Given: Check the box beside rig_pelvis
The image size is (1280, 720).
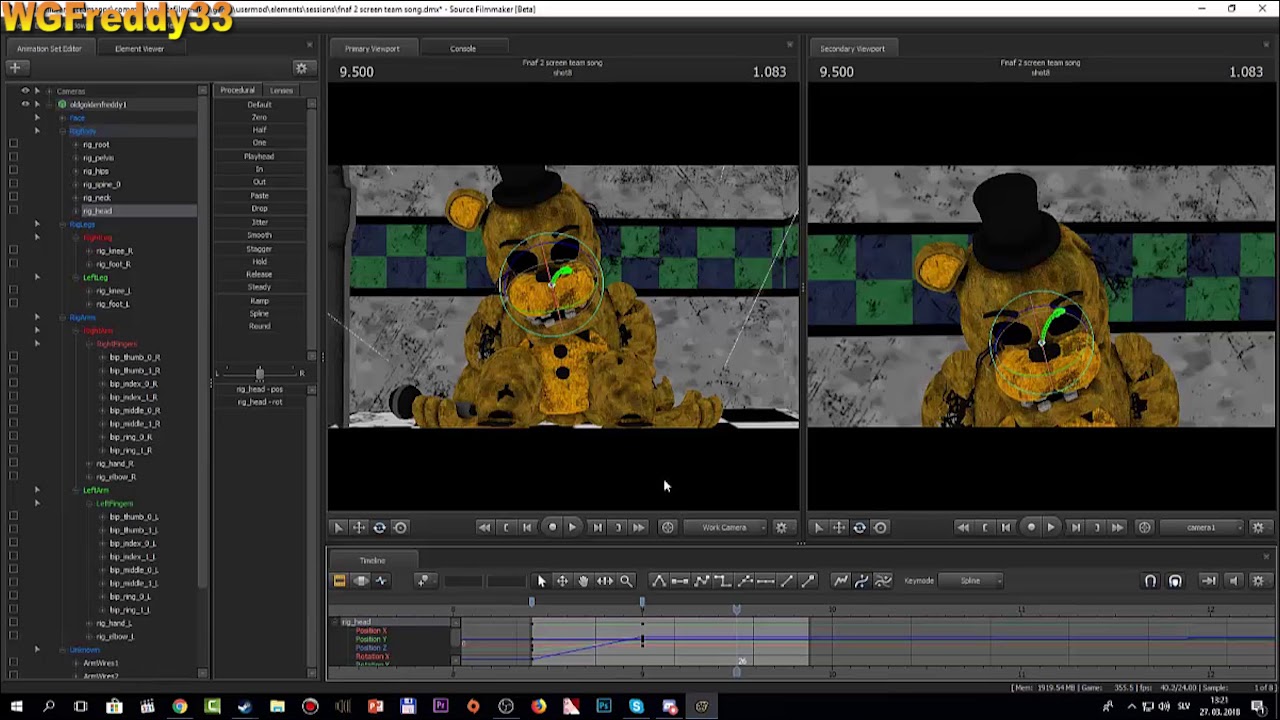Looking at the screenshot, I should point(13,157).
